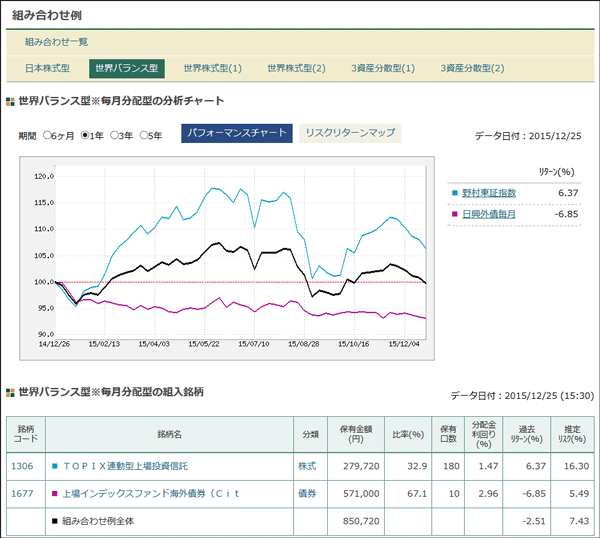
Task: Select the 6ヶ月 period radio button
Action: coord(47,135)
